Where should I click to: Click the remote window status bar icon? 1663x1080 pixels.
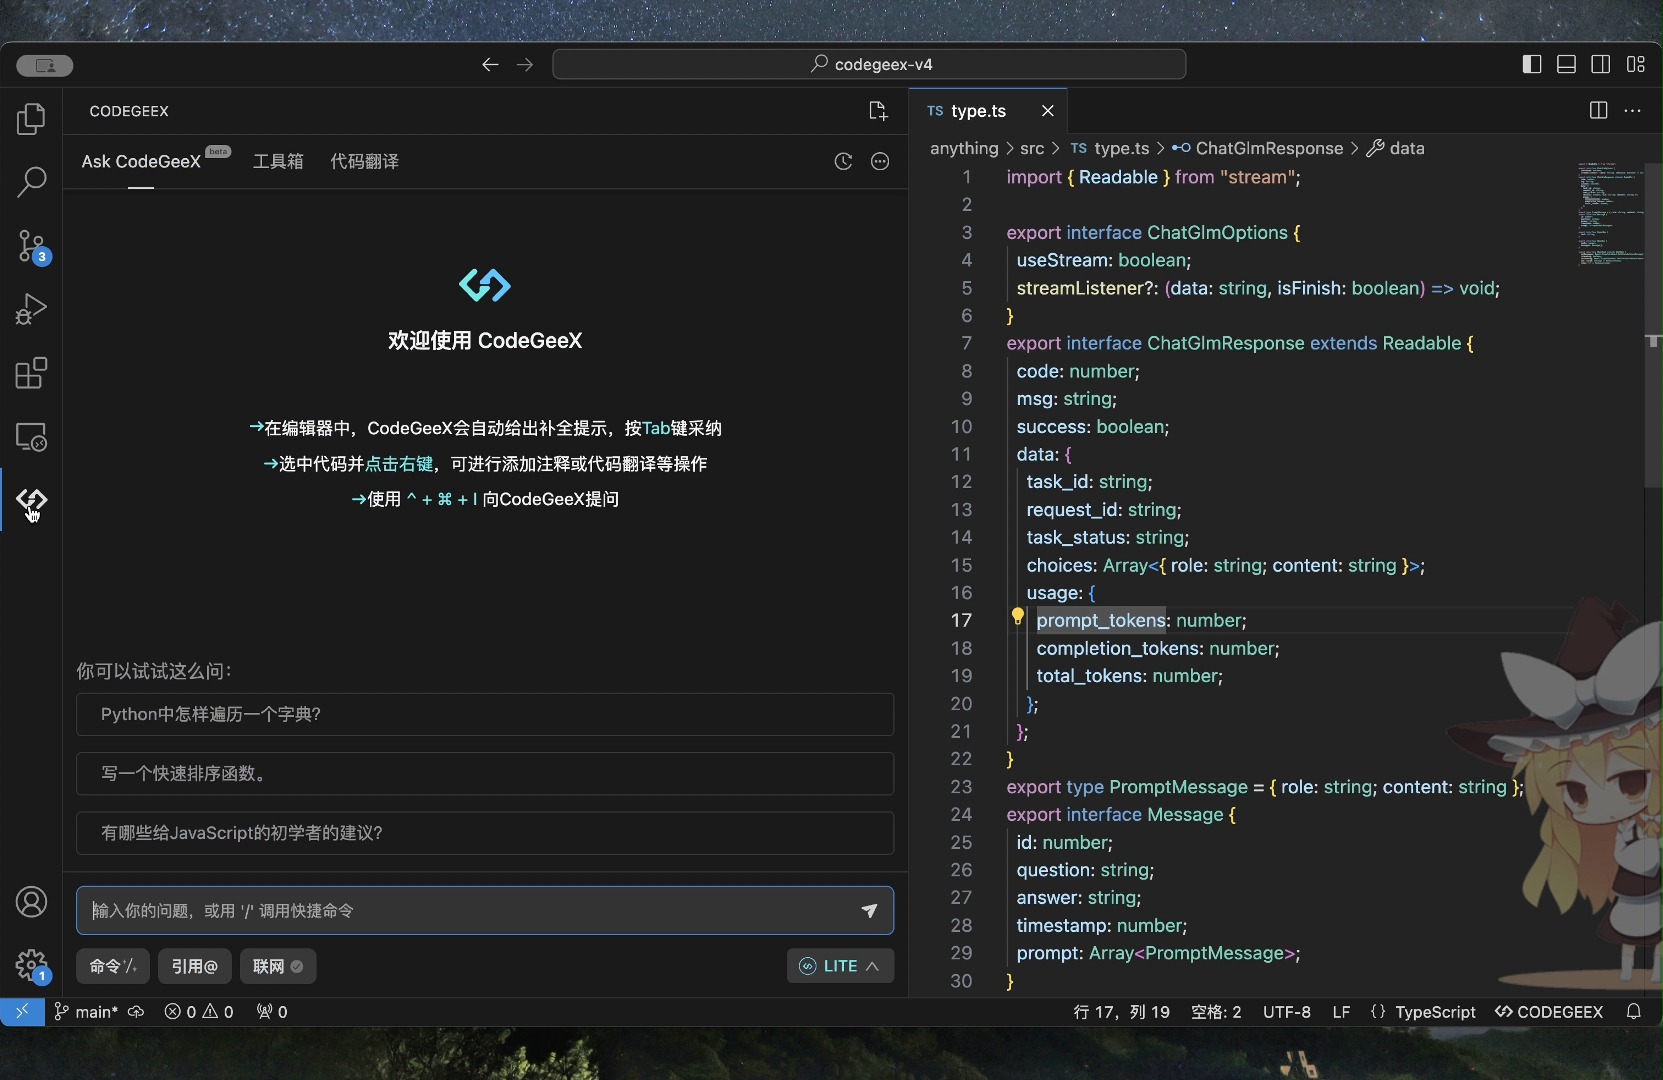click(22, 1012)
